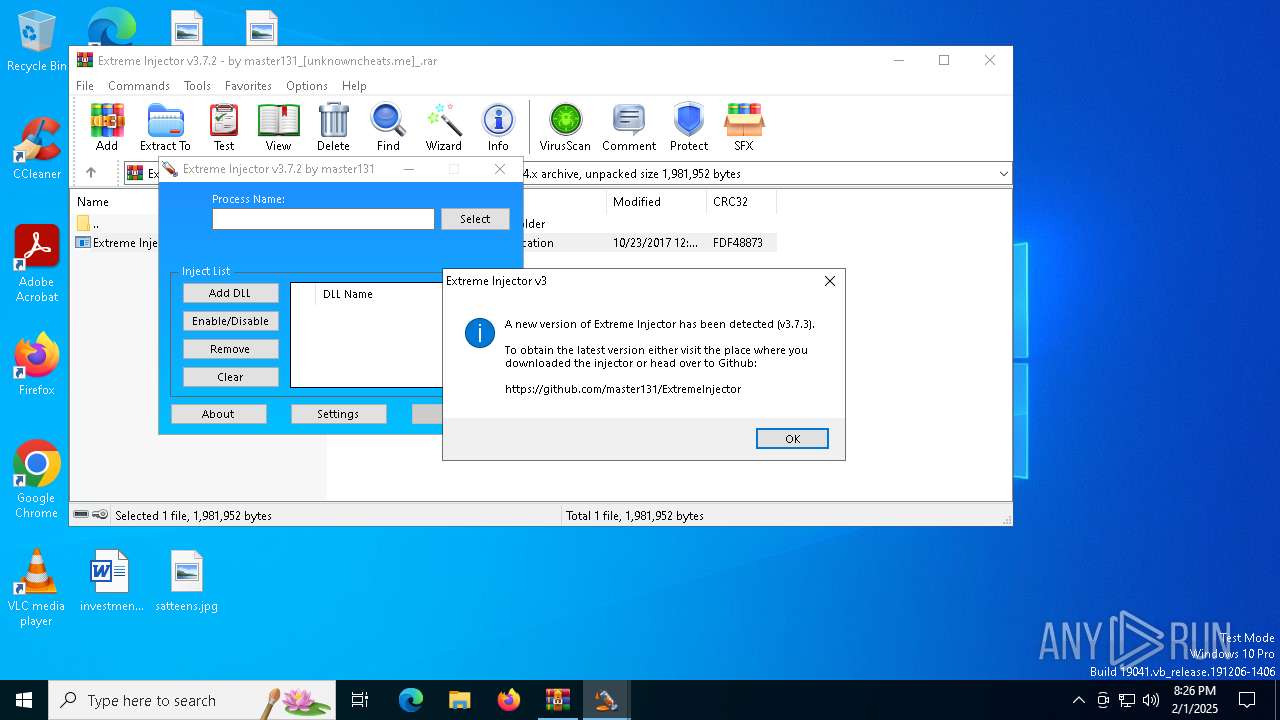The image size is (1280, 720).
Task: Sort by the Modified column header
Action: pyautogui.click(x=656, y=202)
